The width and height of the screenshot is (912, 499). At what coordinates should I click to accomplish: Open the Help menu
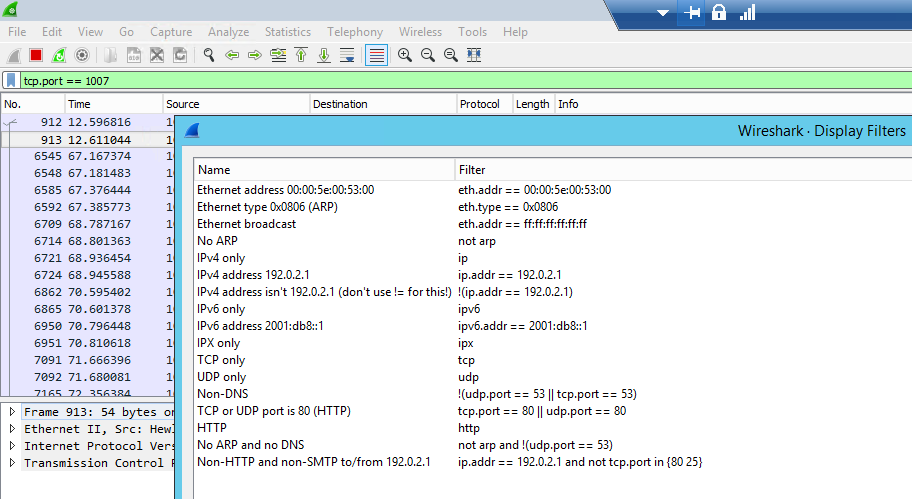pos(515,32)
